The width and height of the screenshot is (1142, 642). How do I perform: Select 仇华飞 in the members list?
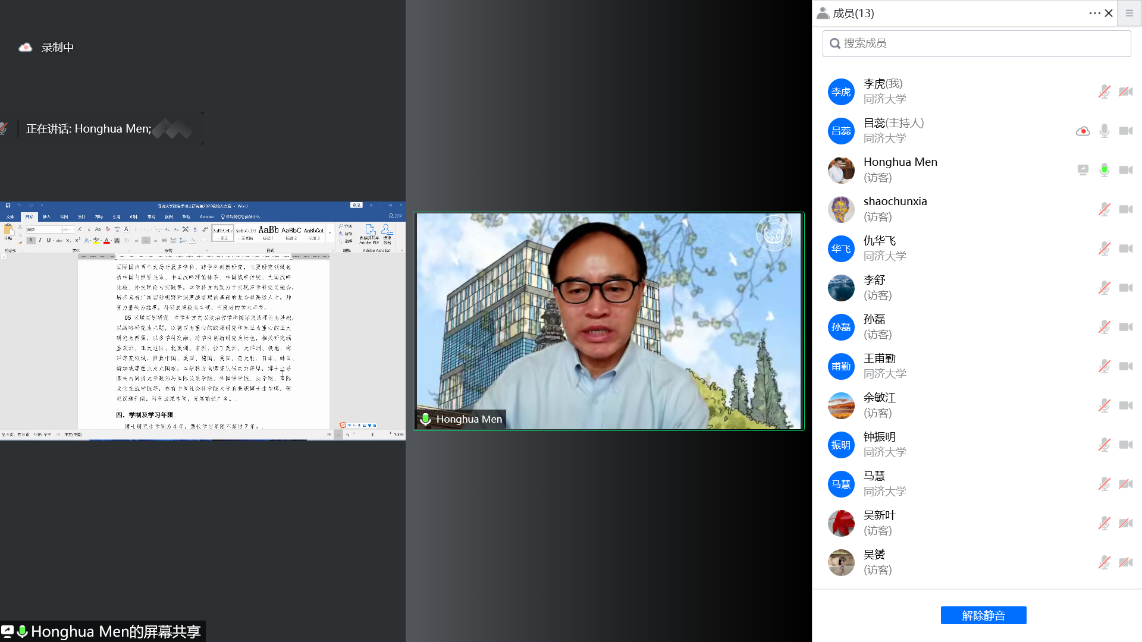tap(880, 248)
